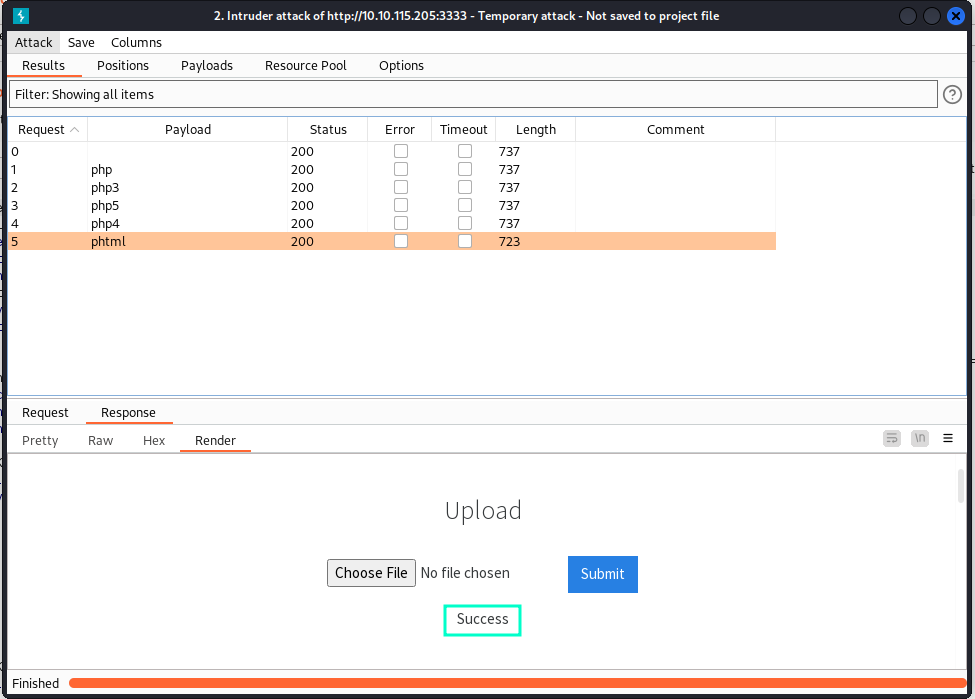This screenshot has height=699, width=975.
Task: Toggle Timeout checkbox for php payload row
Action: point(464,169)
